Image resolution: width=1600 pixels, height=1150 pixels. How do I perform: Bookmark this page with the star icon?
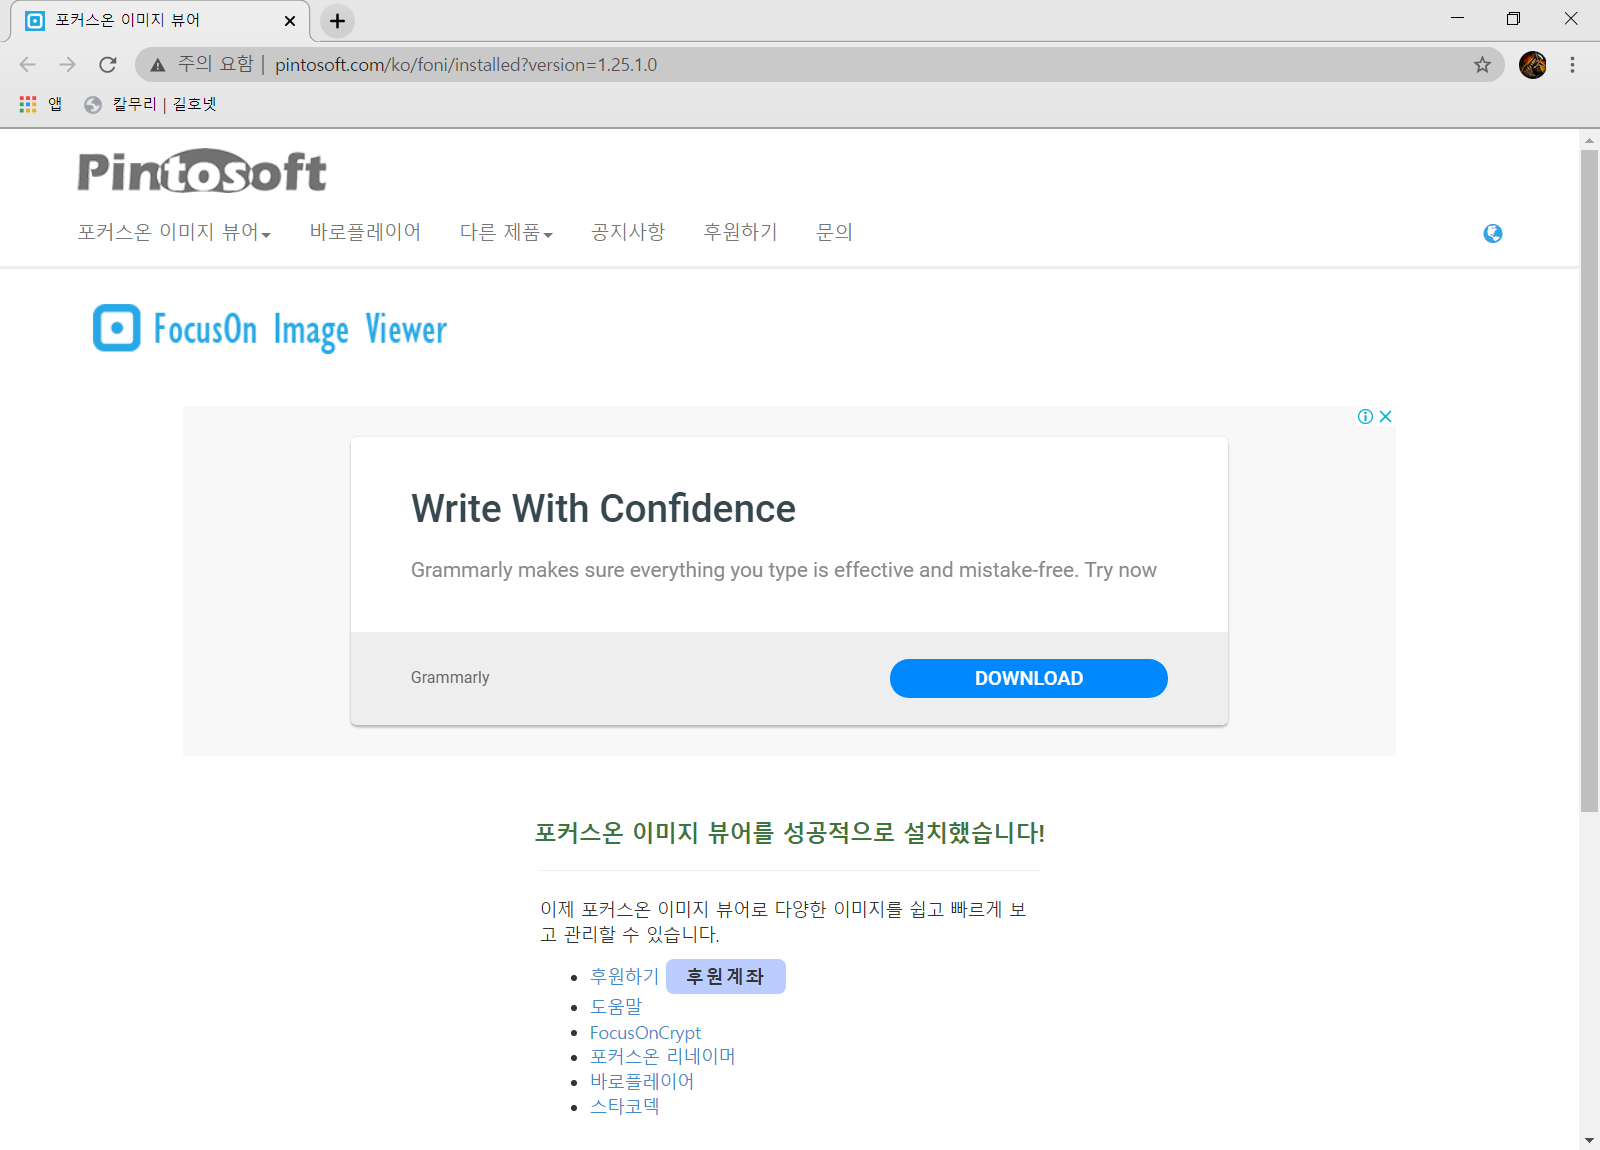(1482, 65)
